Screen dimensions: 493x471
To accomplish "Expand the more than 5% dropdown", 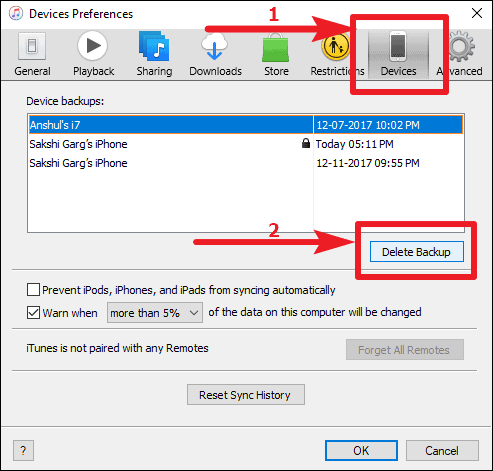I will tap(155, 313).
